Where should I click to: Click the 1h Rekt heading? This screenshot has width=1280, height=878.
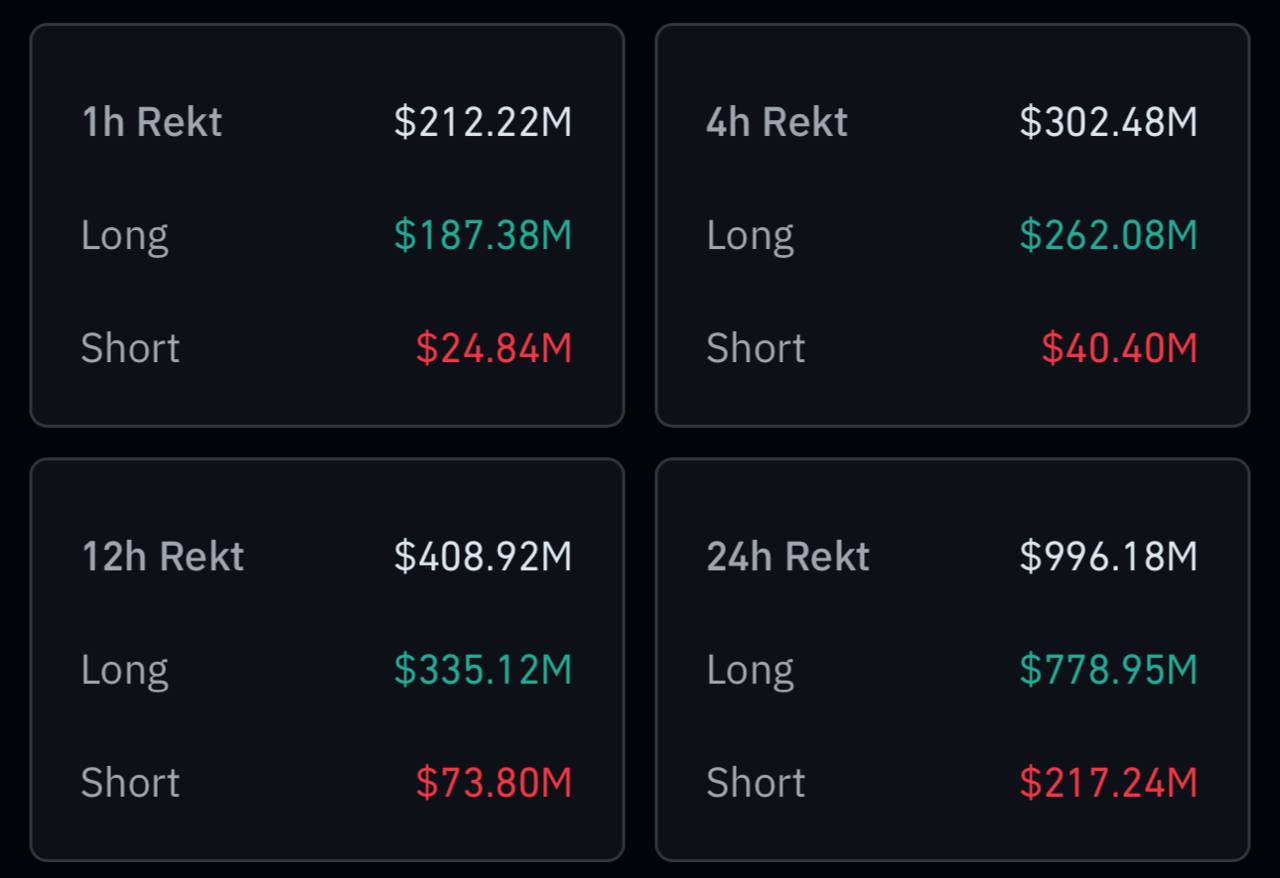[151, 122]
